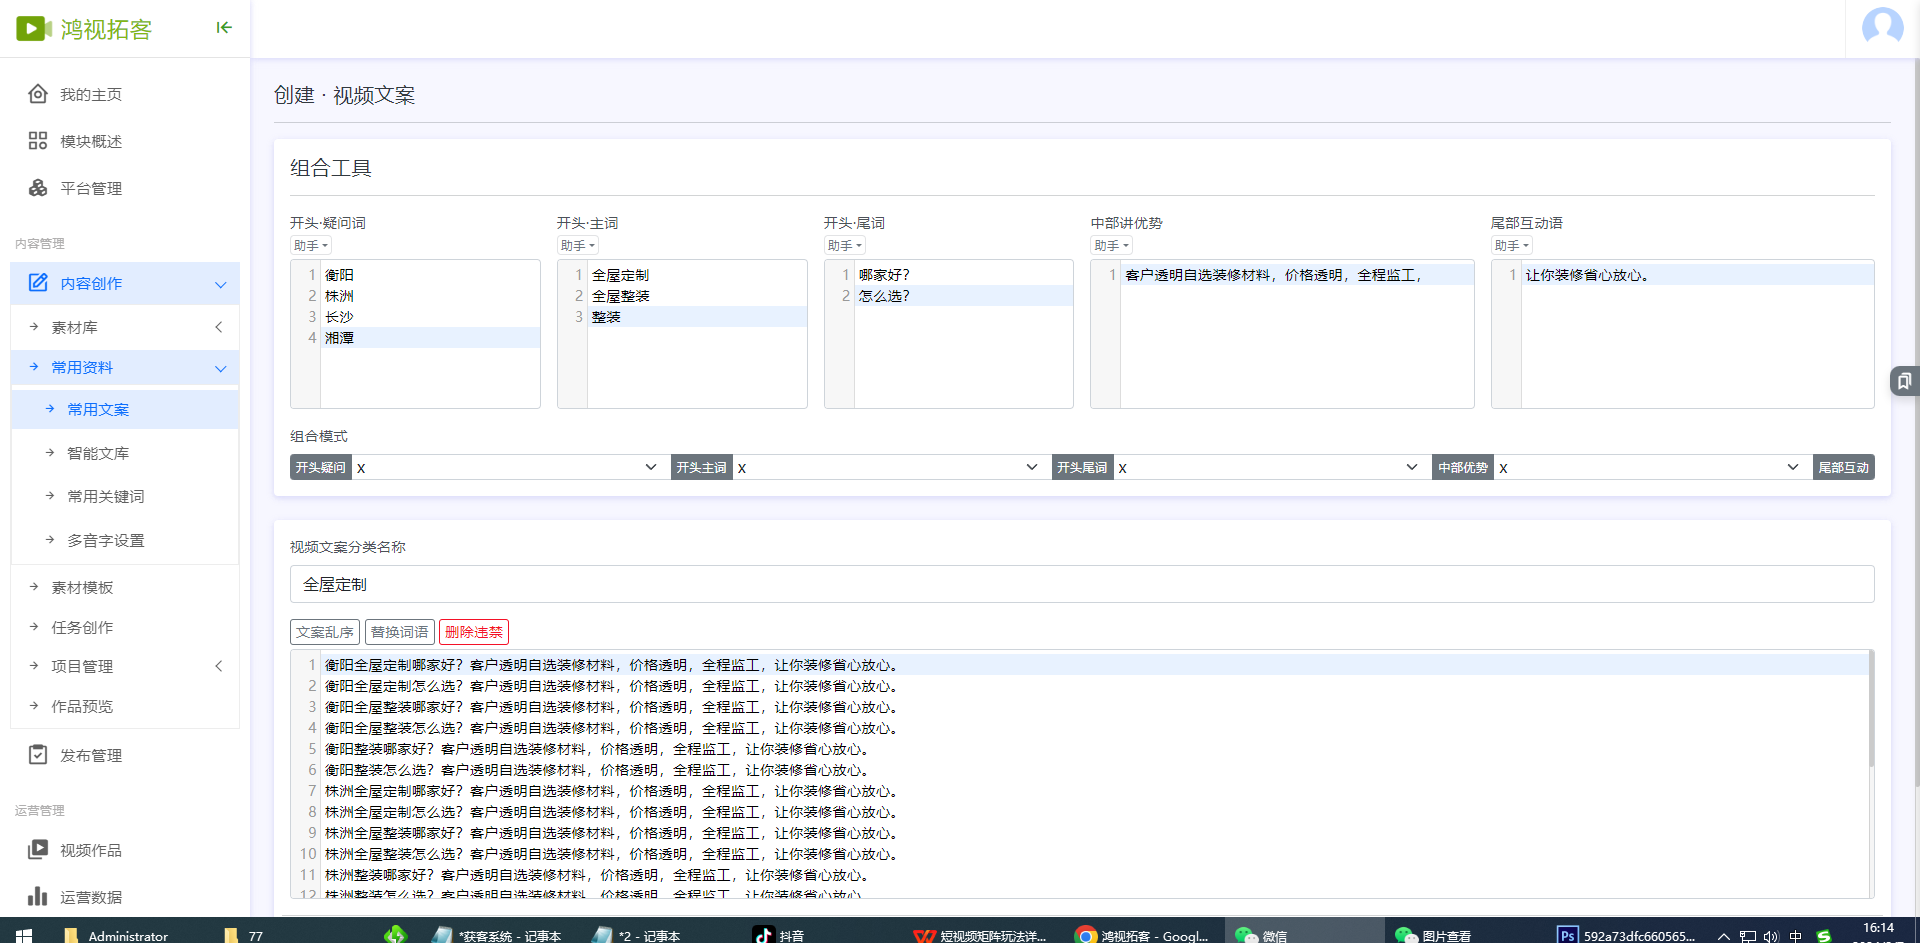1920x943 pixels.
Task: Open Chrome 鸿视拓客 window in taskbar
Action: 1142,935
